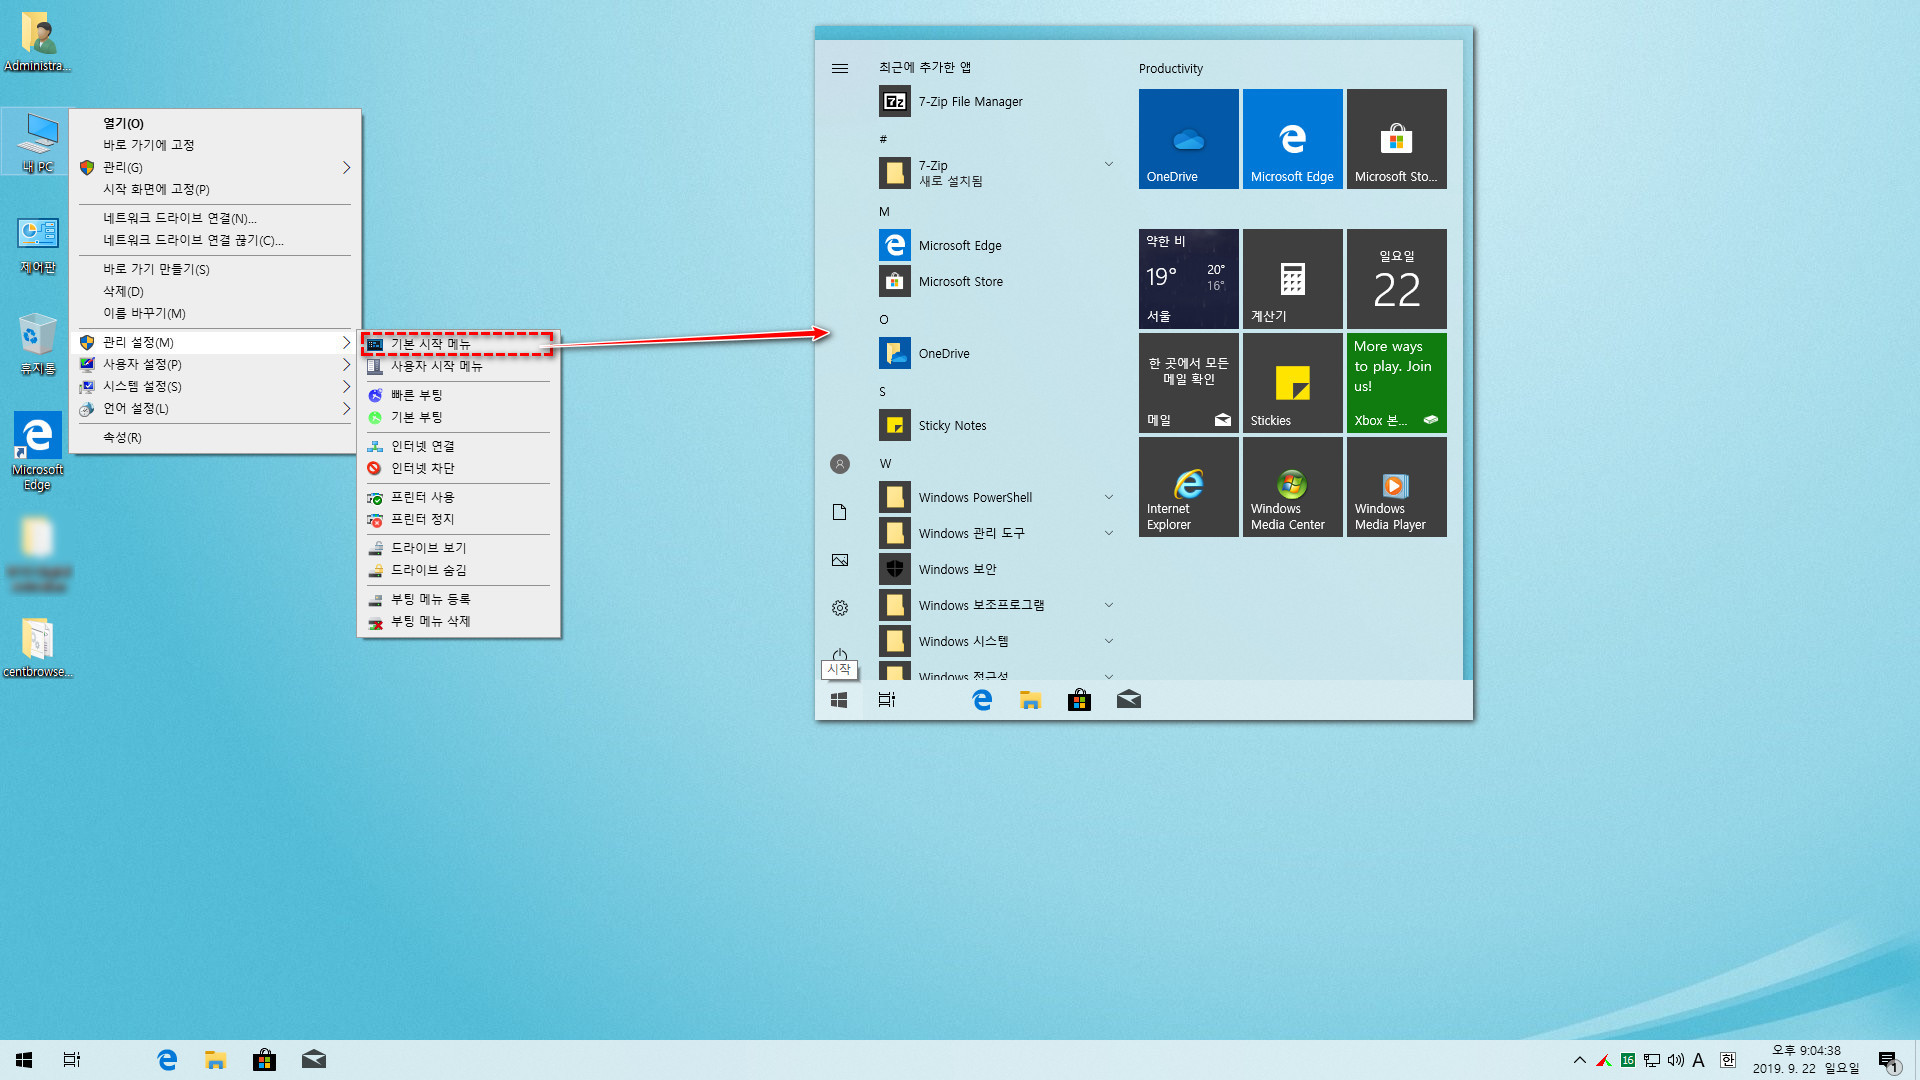Select 기본 시작 메뉴 submenu item
Image resolution: width=1920 pixels, height=1080 pixels.
pos(458,344)
